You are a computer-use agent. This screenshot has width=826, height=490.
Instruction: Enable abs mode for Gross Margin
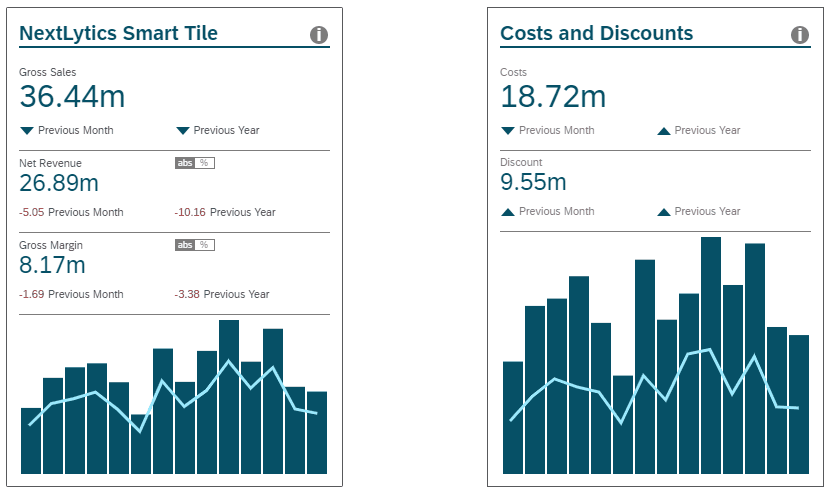(185, 245)
